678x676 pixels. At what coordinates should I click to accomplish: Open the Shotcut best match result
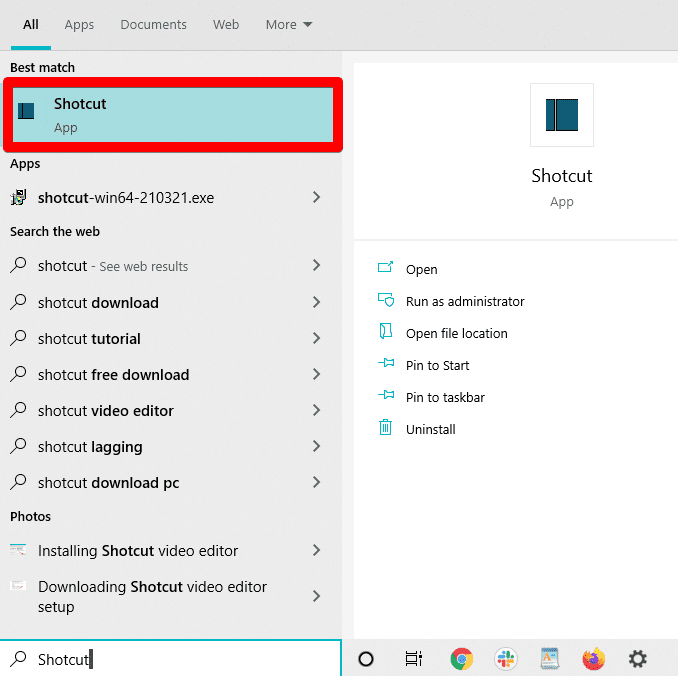pos(173,115)
